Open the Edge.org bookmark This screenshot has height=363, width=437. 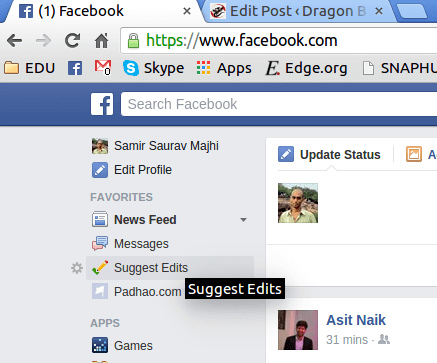click(306, 68)
